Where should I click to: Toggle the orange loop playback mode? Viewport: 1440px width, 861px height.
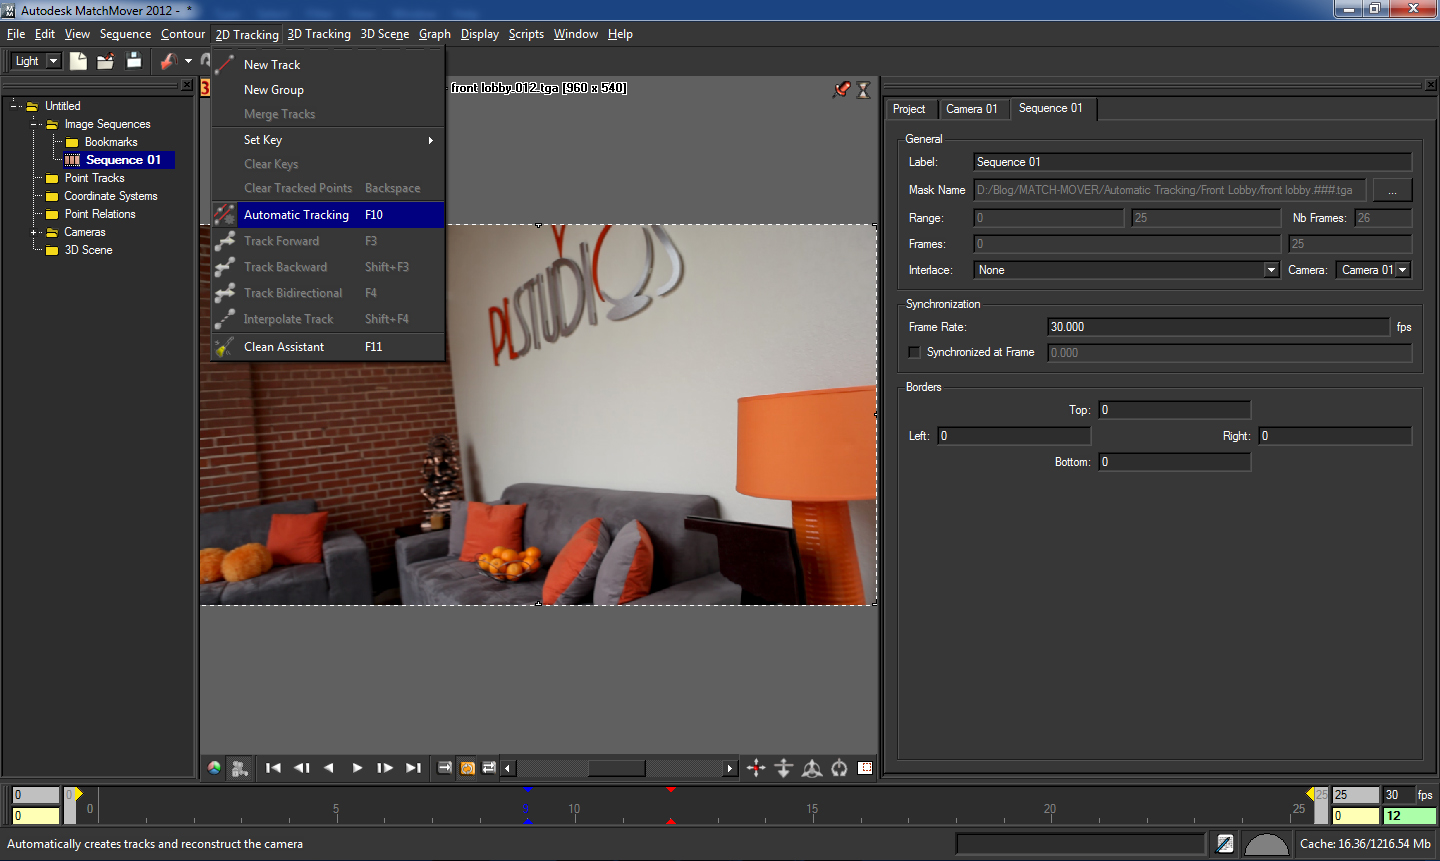[x=467, y=768]
